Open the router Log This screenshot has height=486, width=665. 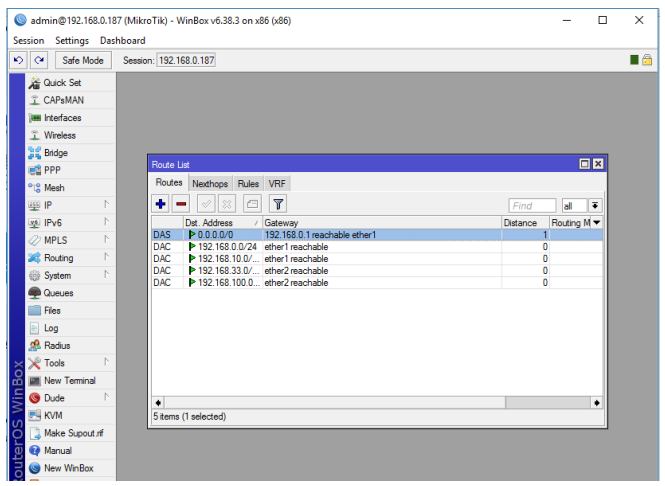coord(71,328)
